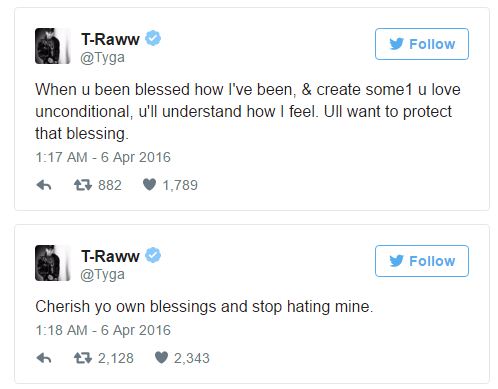Like the first tweet with 1,789 likes
Viewport: 498px width, 389px height.
[x=149, y=184]
